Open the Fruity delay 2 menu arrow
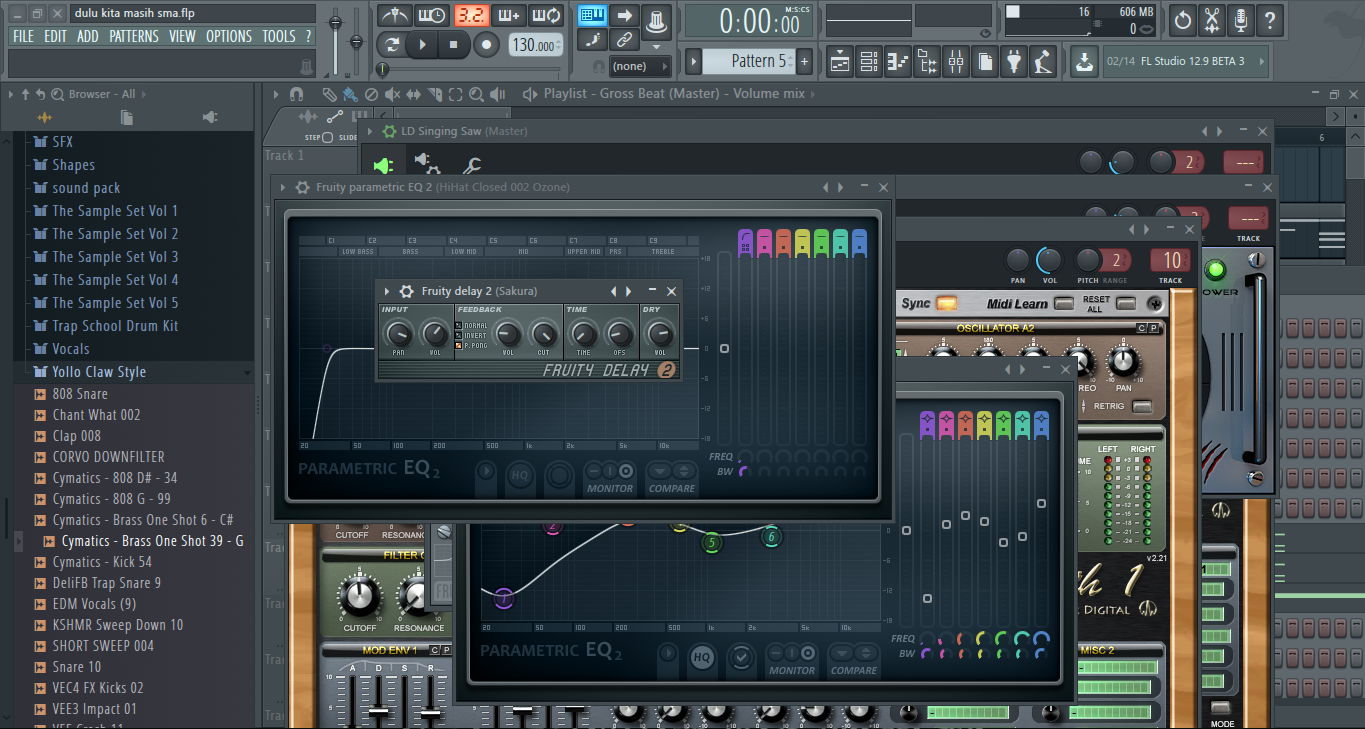 [x=386, y=291]
